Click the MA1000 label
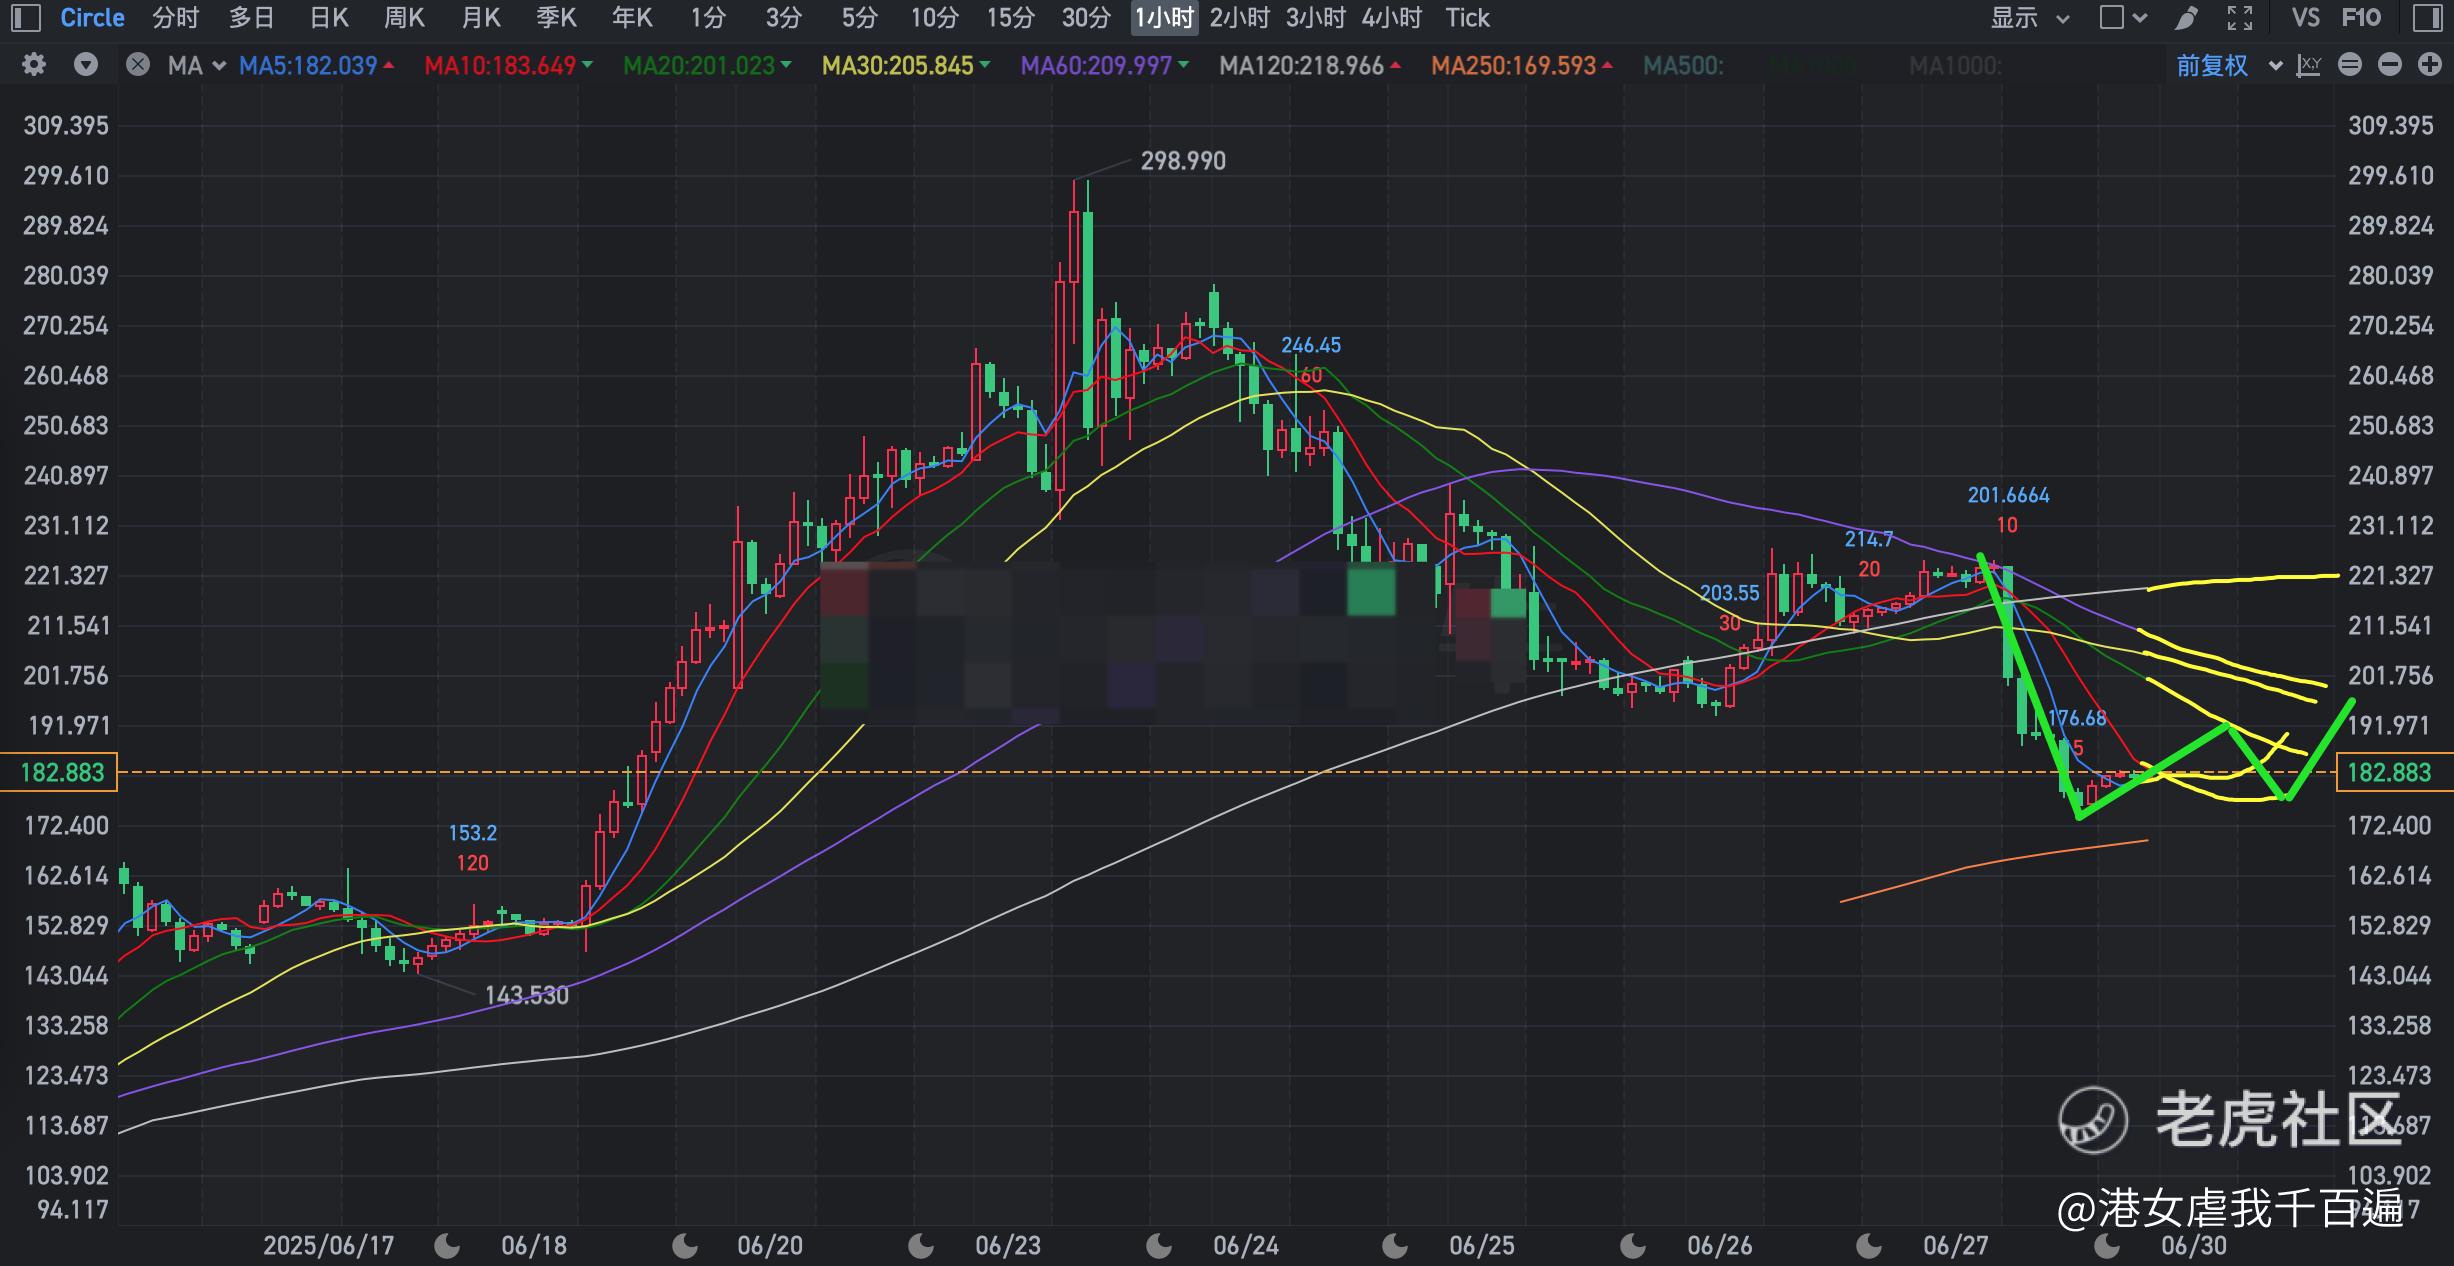2454x1266 pixels. pos(1955,66)
